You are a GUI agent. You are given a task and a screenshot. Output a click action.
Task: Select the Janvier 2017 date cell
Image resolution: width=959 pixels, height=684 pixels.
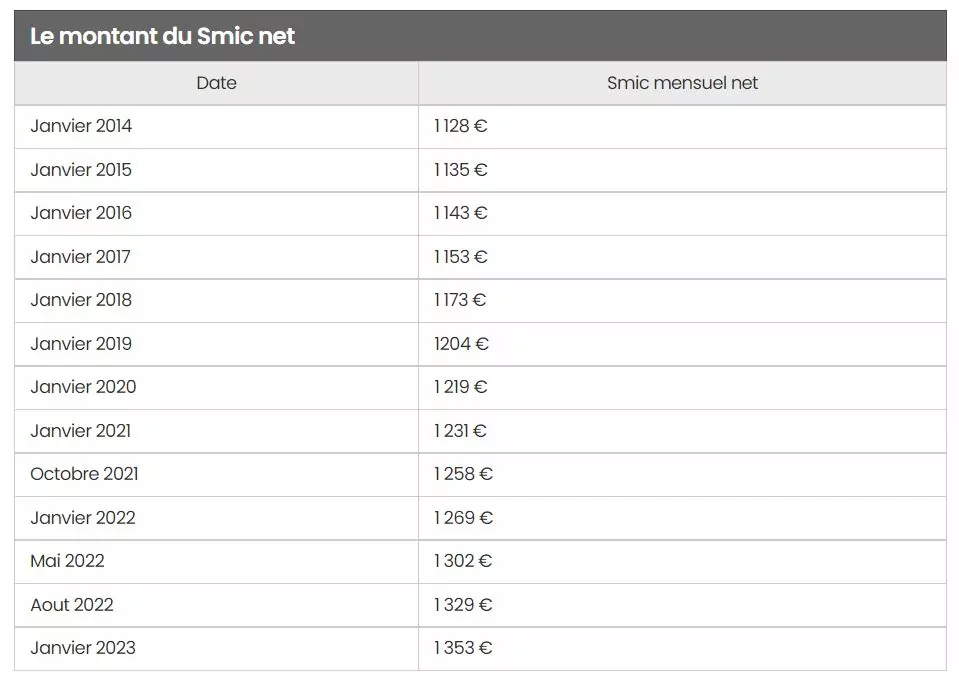click(x=217, y=257)
